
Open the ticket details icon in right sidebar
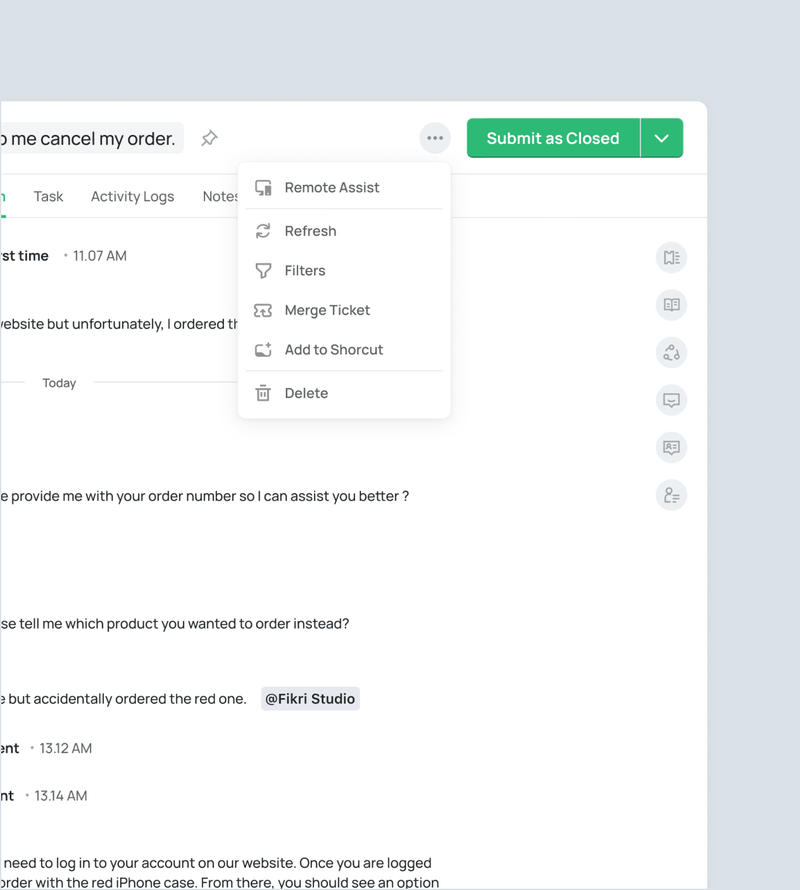[671, 257]
